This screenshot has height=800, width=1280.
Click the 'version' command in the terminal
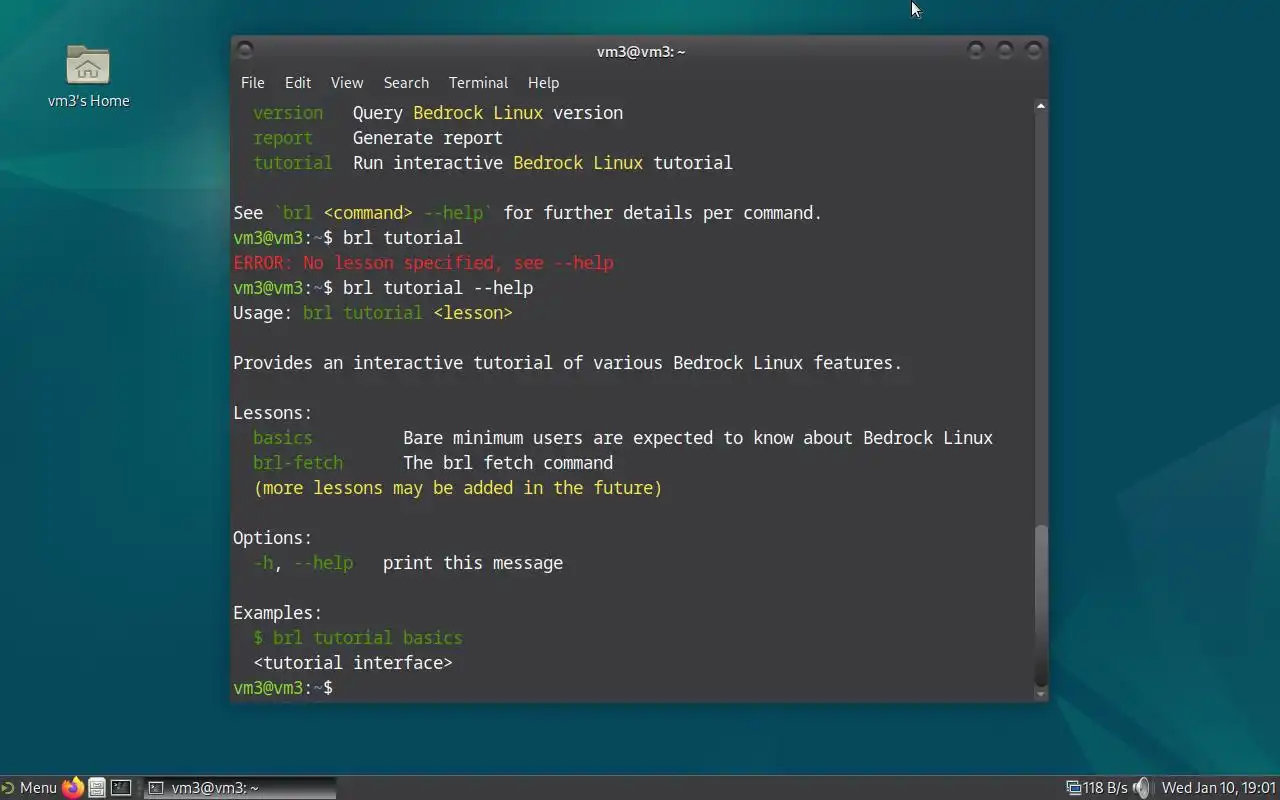point(288,113)
